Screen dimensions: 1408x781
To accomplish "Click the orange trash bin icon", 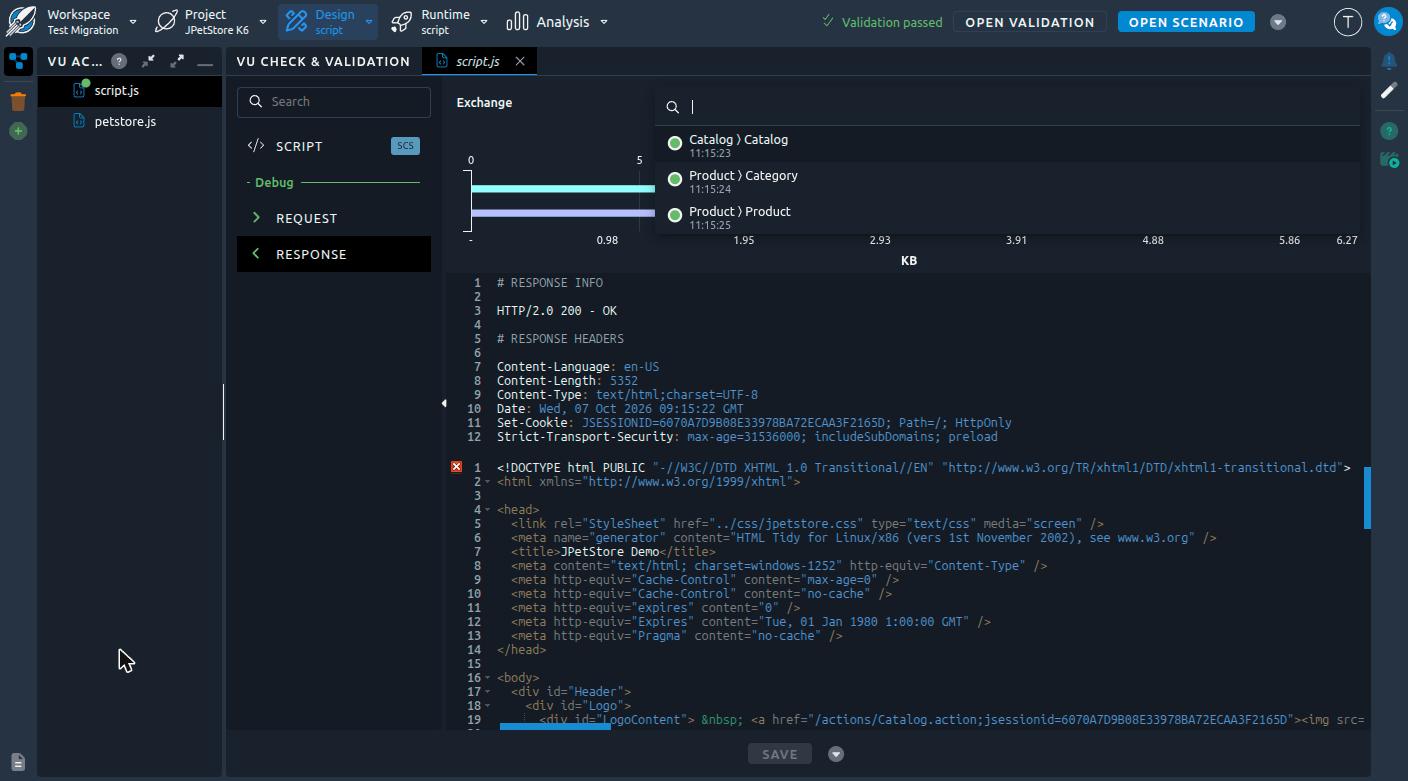I will tap(18, 101).
